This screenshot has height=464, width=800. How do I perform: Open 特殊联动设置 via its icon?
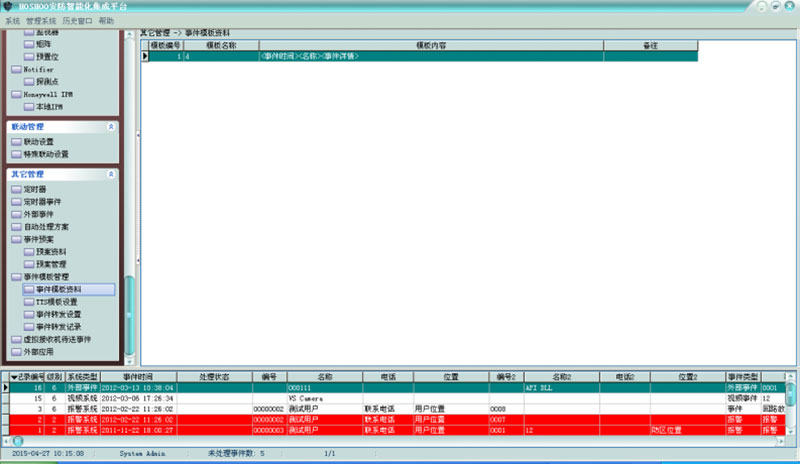16,154
